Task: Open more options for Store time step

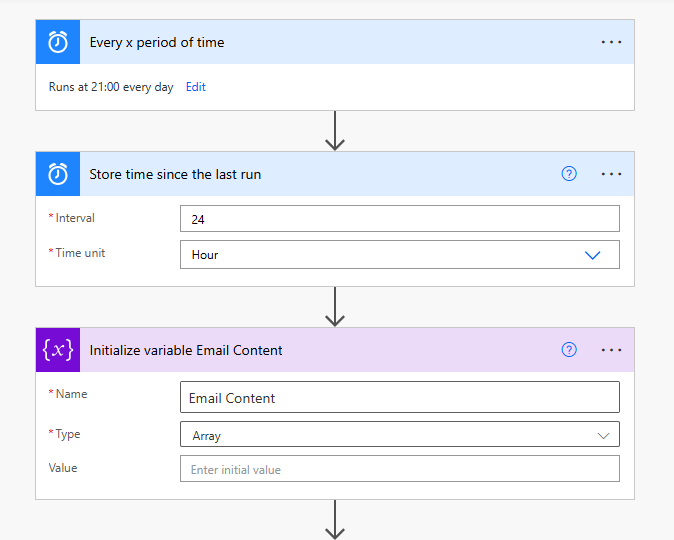Action: pos(611,174)
